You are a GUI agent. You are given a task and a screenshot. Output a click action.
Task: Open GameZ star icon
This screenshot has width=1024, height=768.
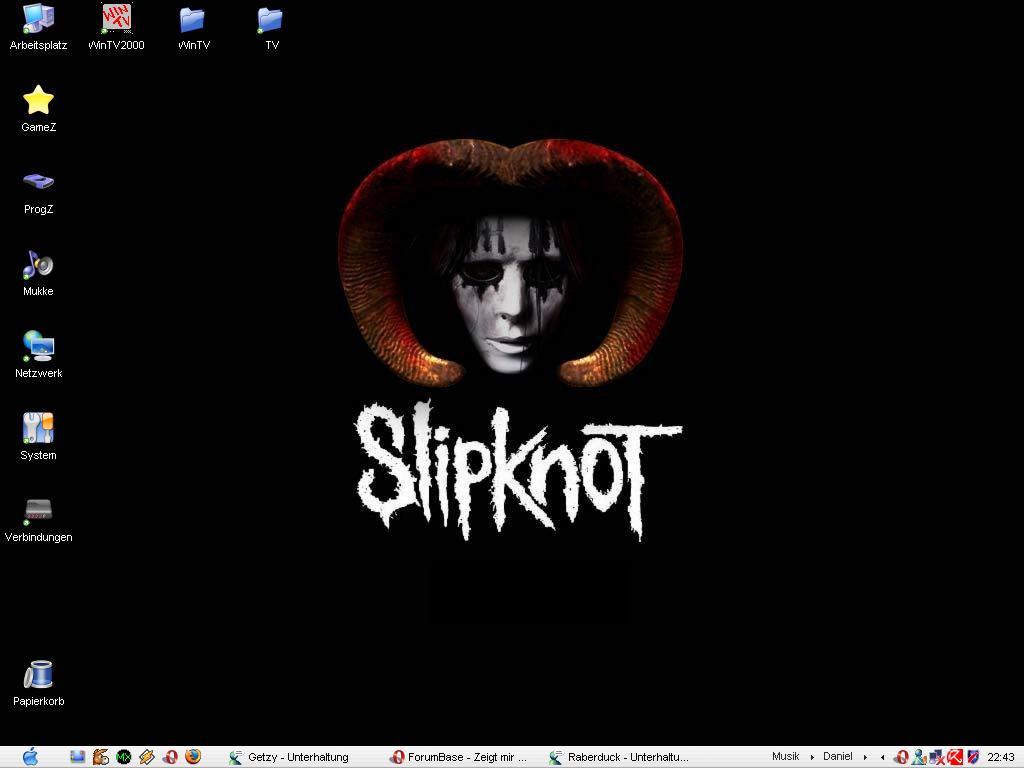pyautogui.click(x=38, y=108)
